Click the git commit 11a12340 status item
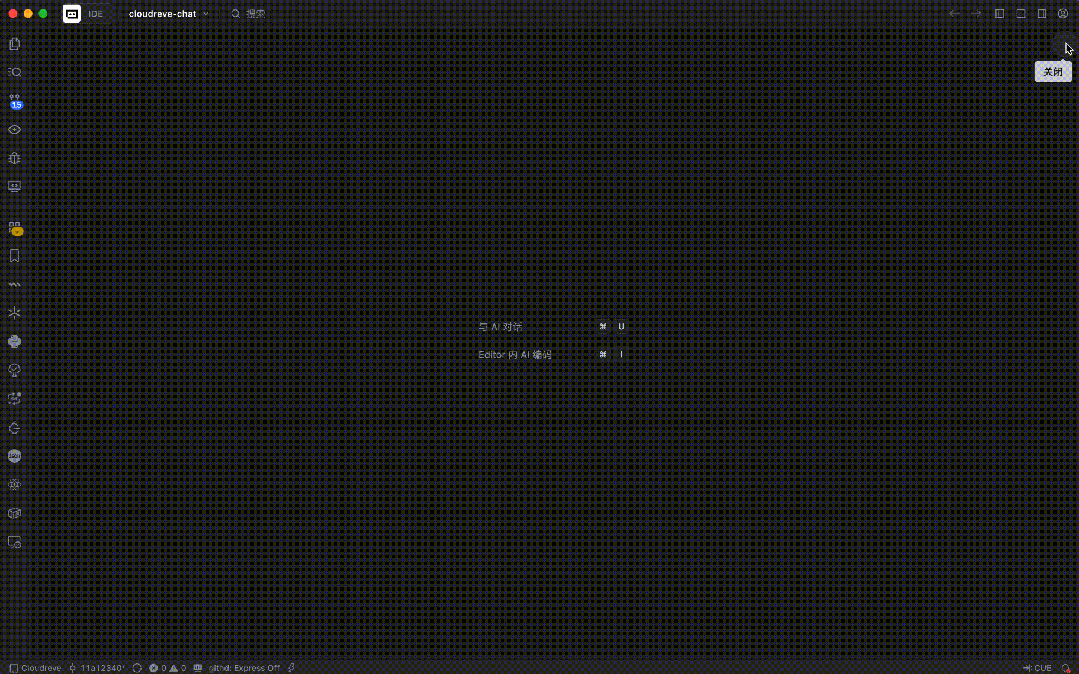The width and height of the screenshot is (1079, 674). point(97,668)
